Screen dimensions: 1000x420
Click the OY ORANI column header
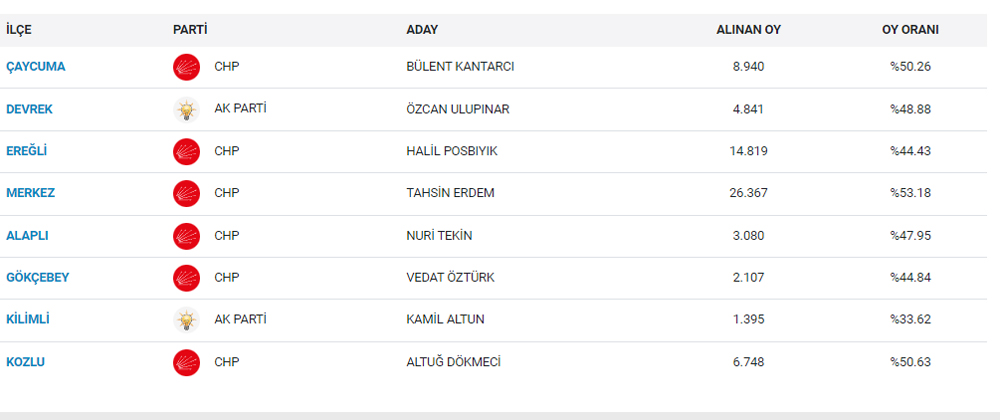click(x=910, y=30)
